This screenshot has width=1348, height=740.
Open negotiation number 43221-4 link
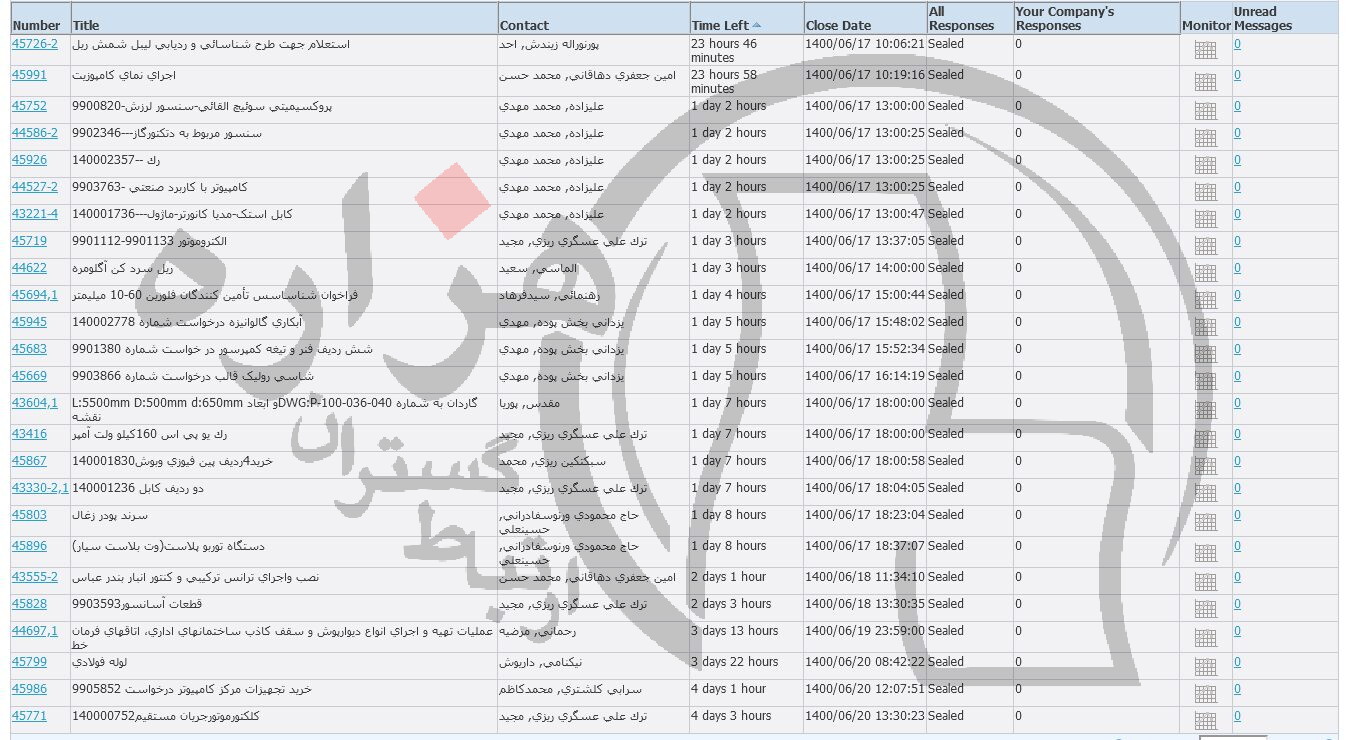coord(35,214)
